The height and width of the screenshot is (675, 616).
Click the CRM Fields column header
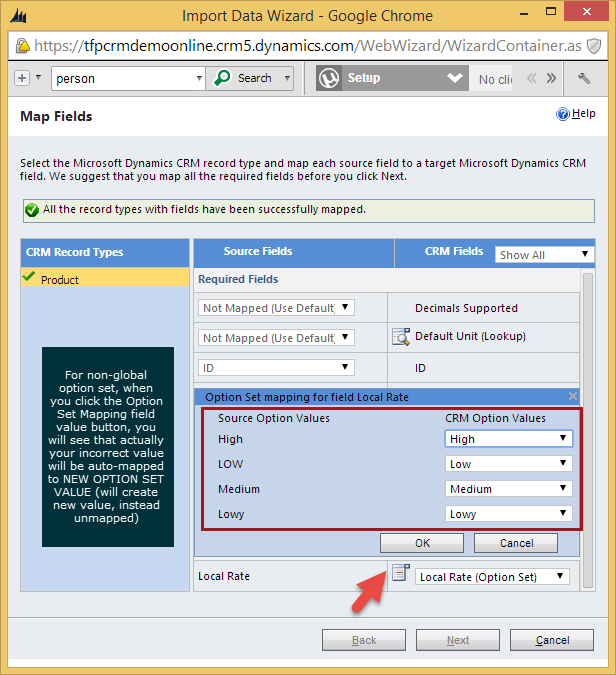tap(454, 251)
